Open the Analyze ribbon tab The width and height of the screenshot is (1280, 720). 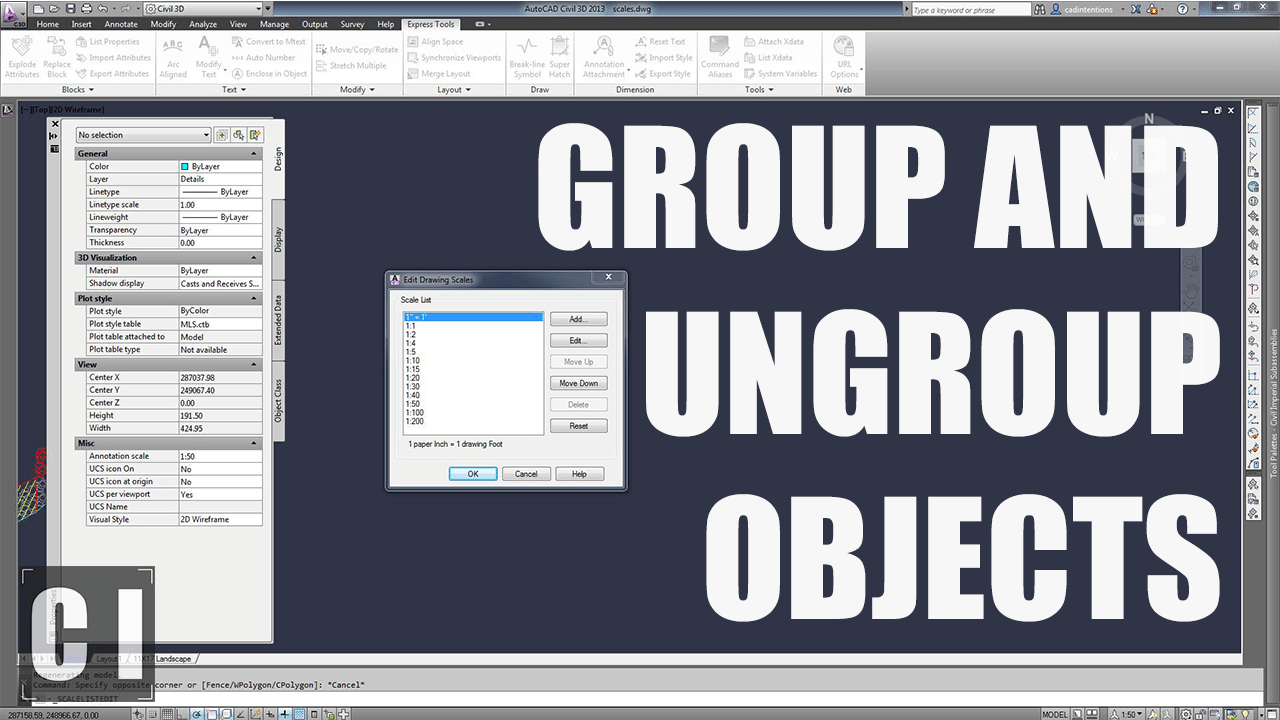203,24
